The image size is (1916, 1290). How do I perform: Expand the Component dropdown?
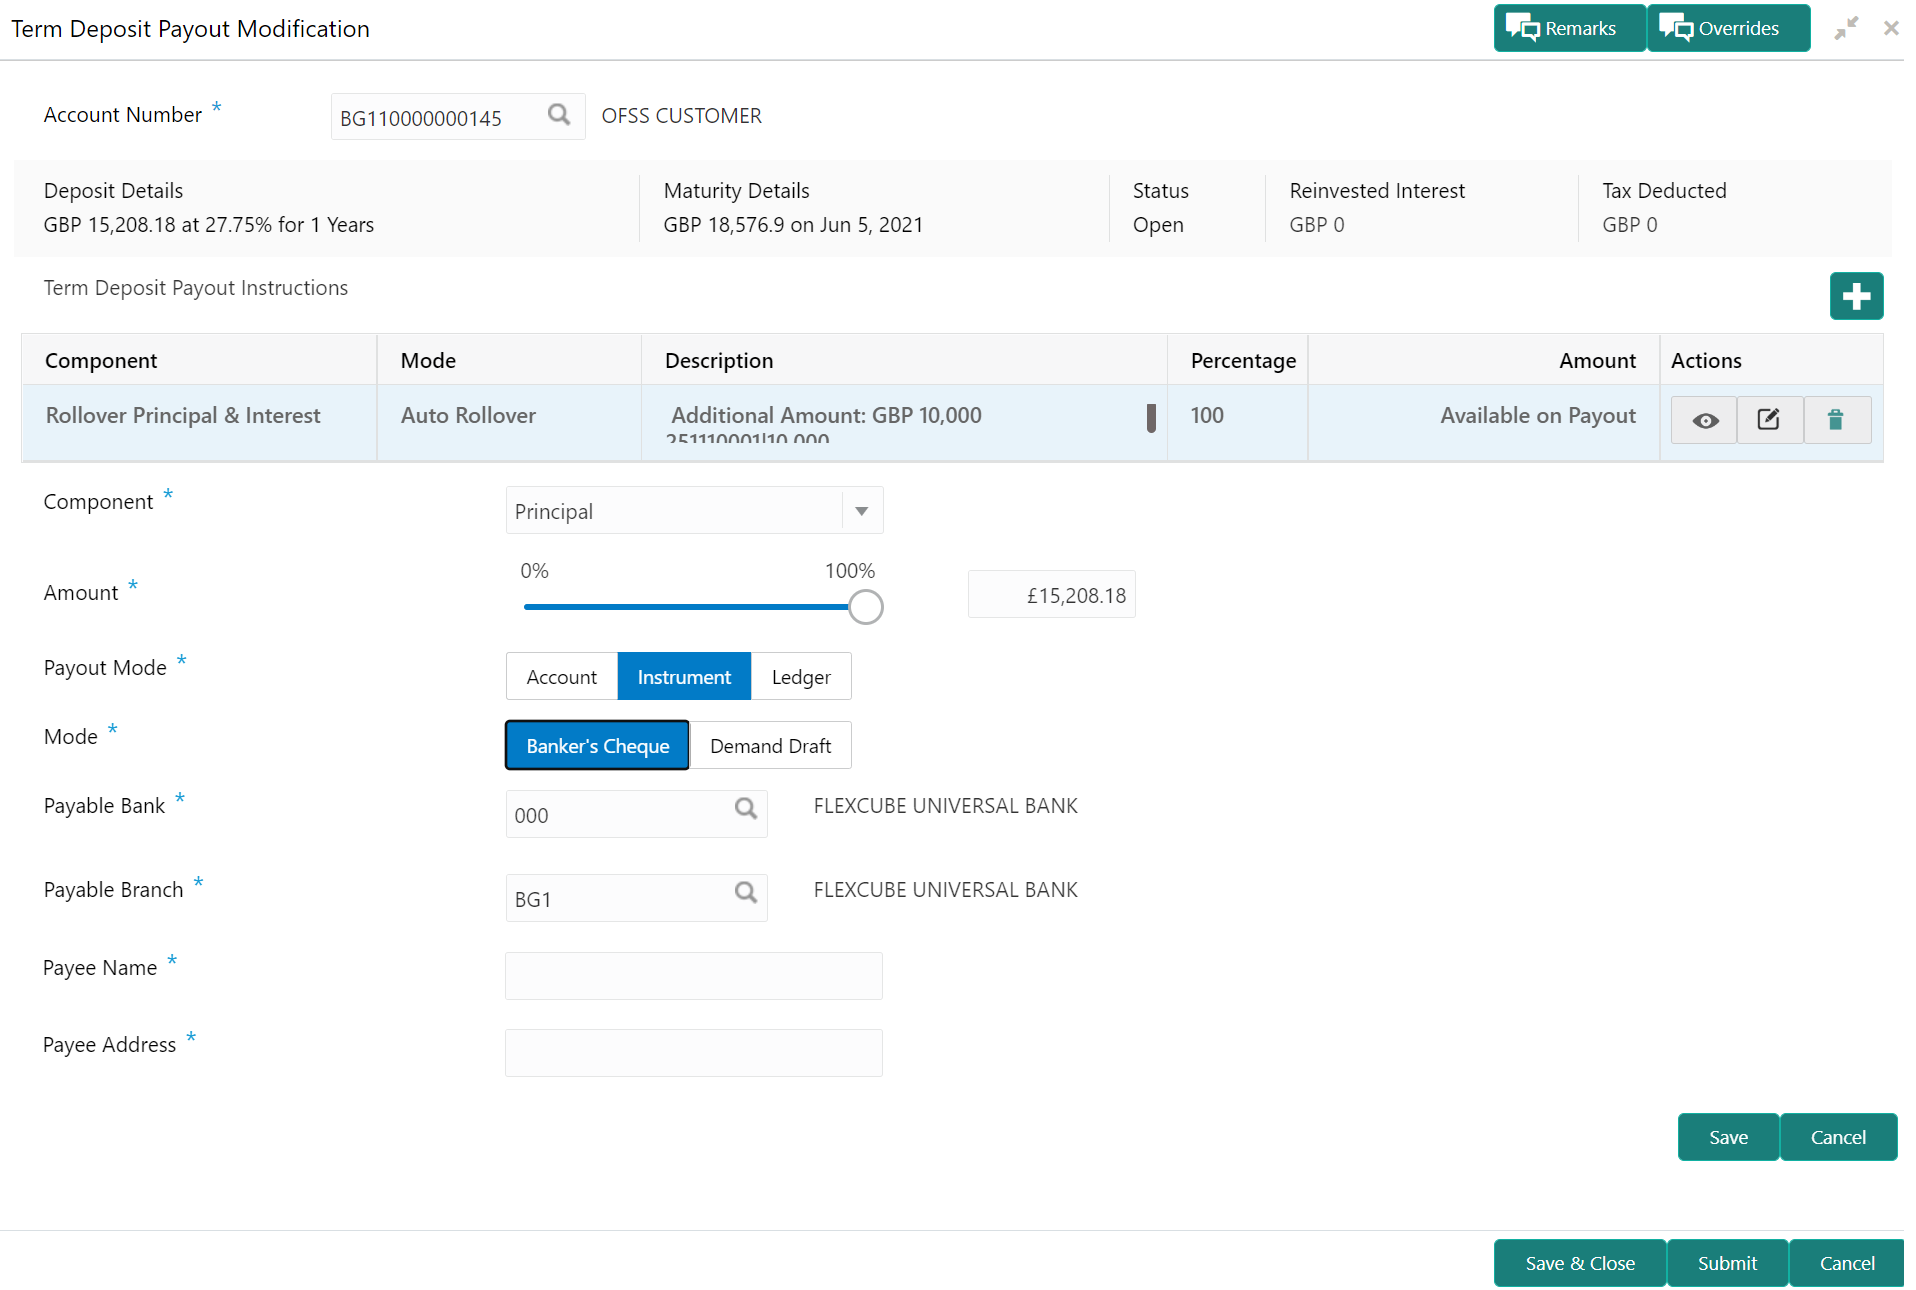pyautogui.click(x=862, y=511)
